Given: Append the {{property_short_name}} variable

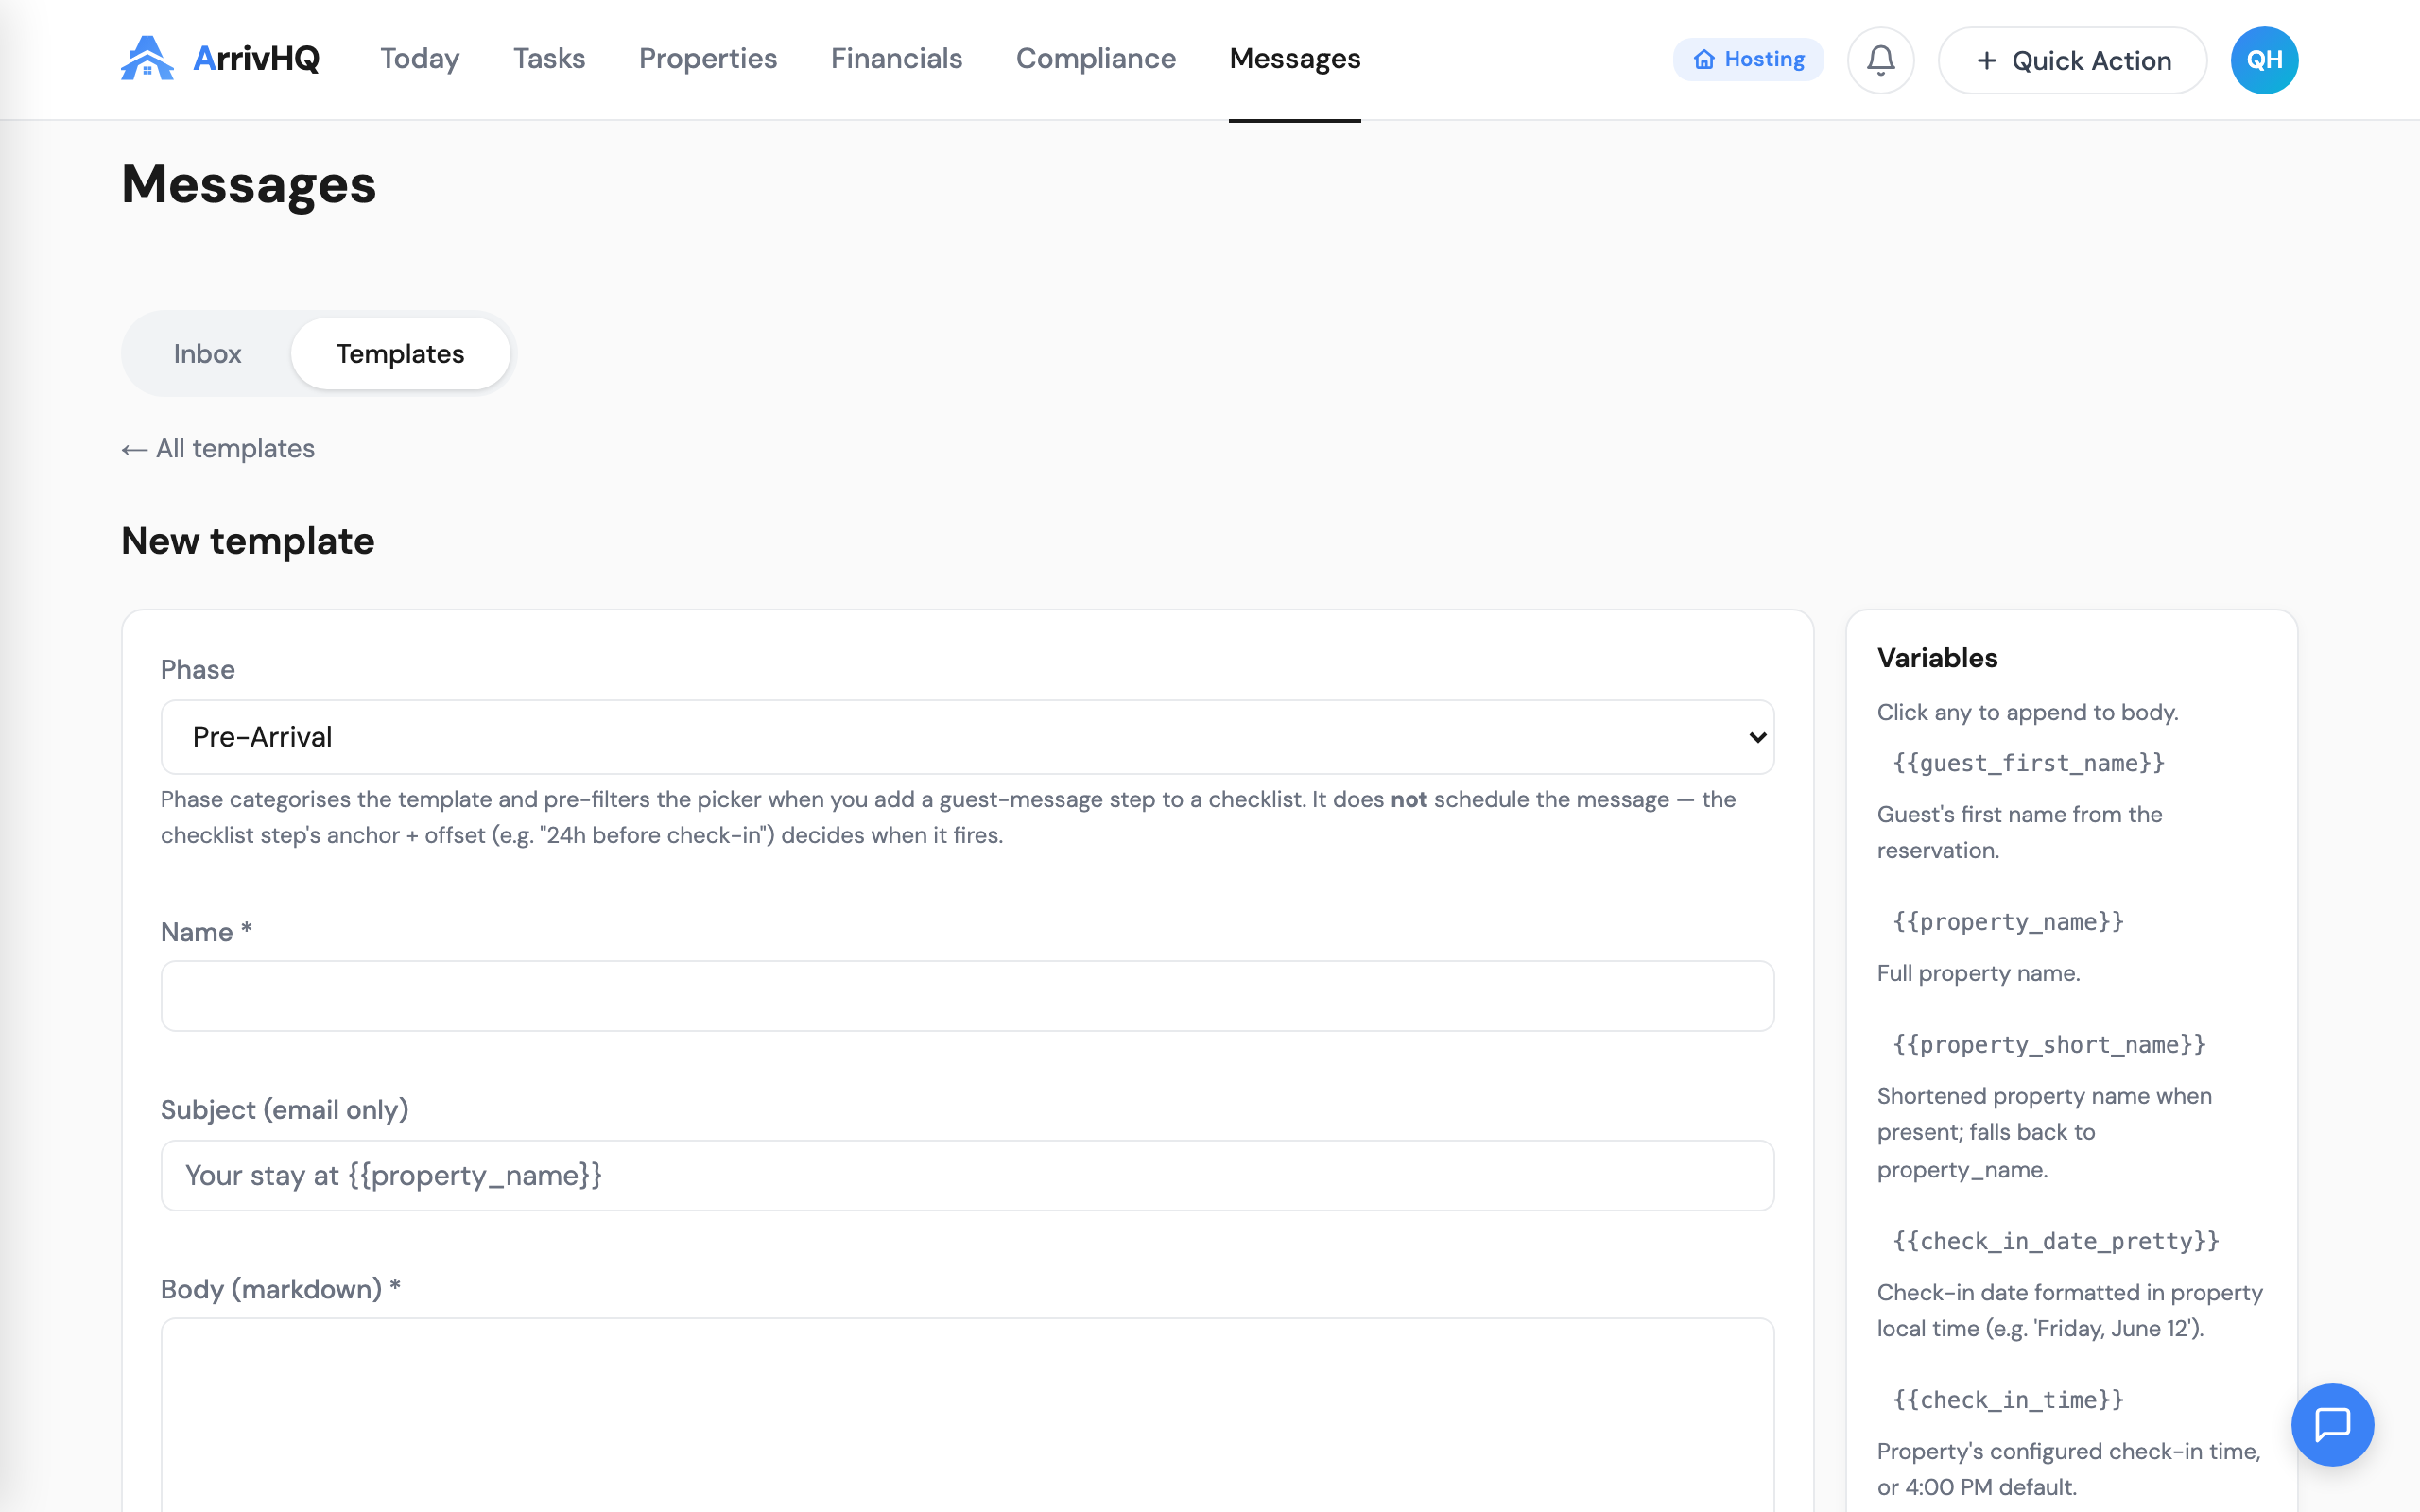Looking at the screenshot, I should coord(2049,1045).
